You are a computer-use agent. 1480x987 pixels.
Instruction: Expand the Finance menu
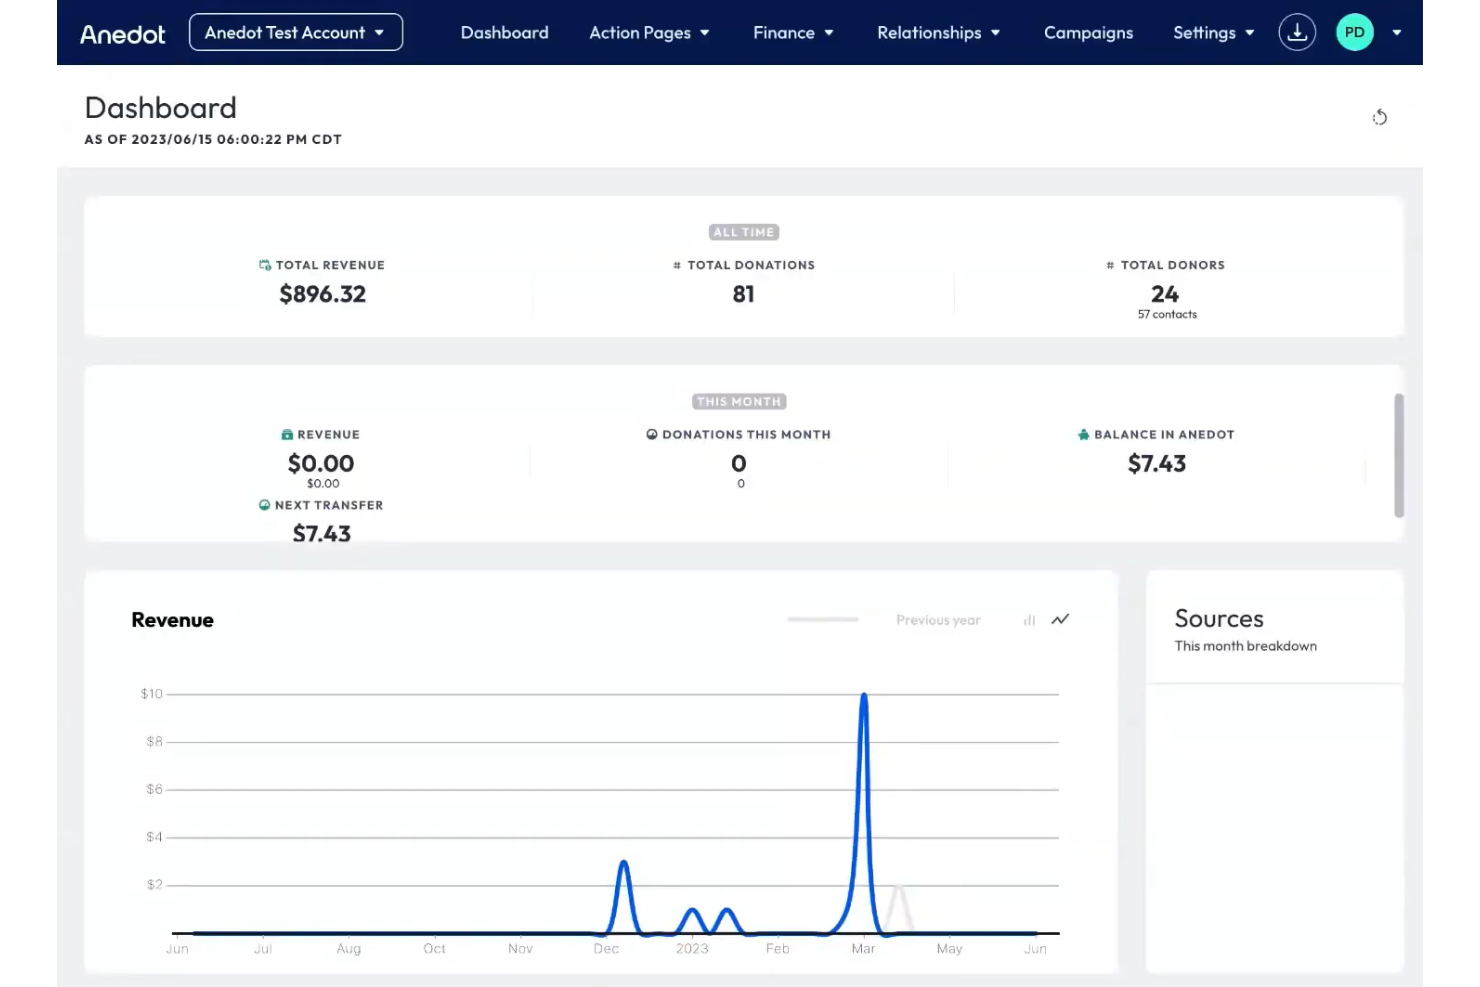[793, 33]
